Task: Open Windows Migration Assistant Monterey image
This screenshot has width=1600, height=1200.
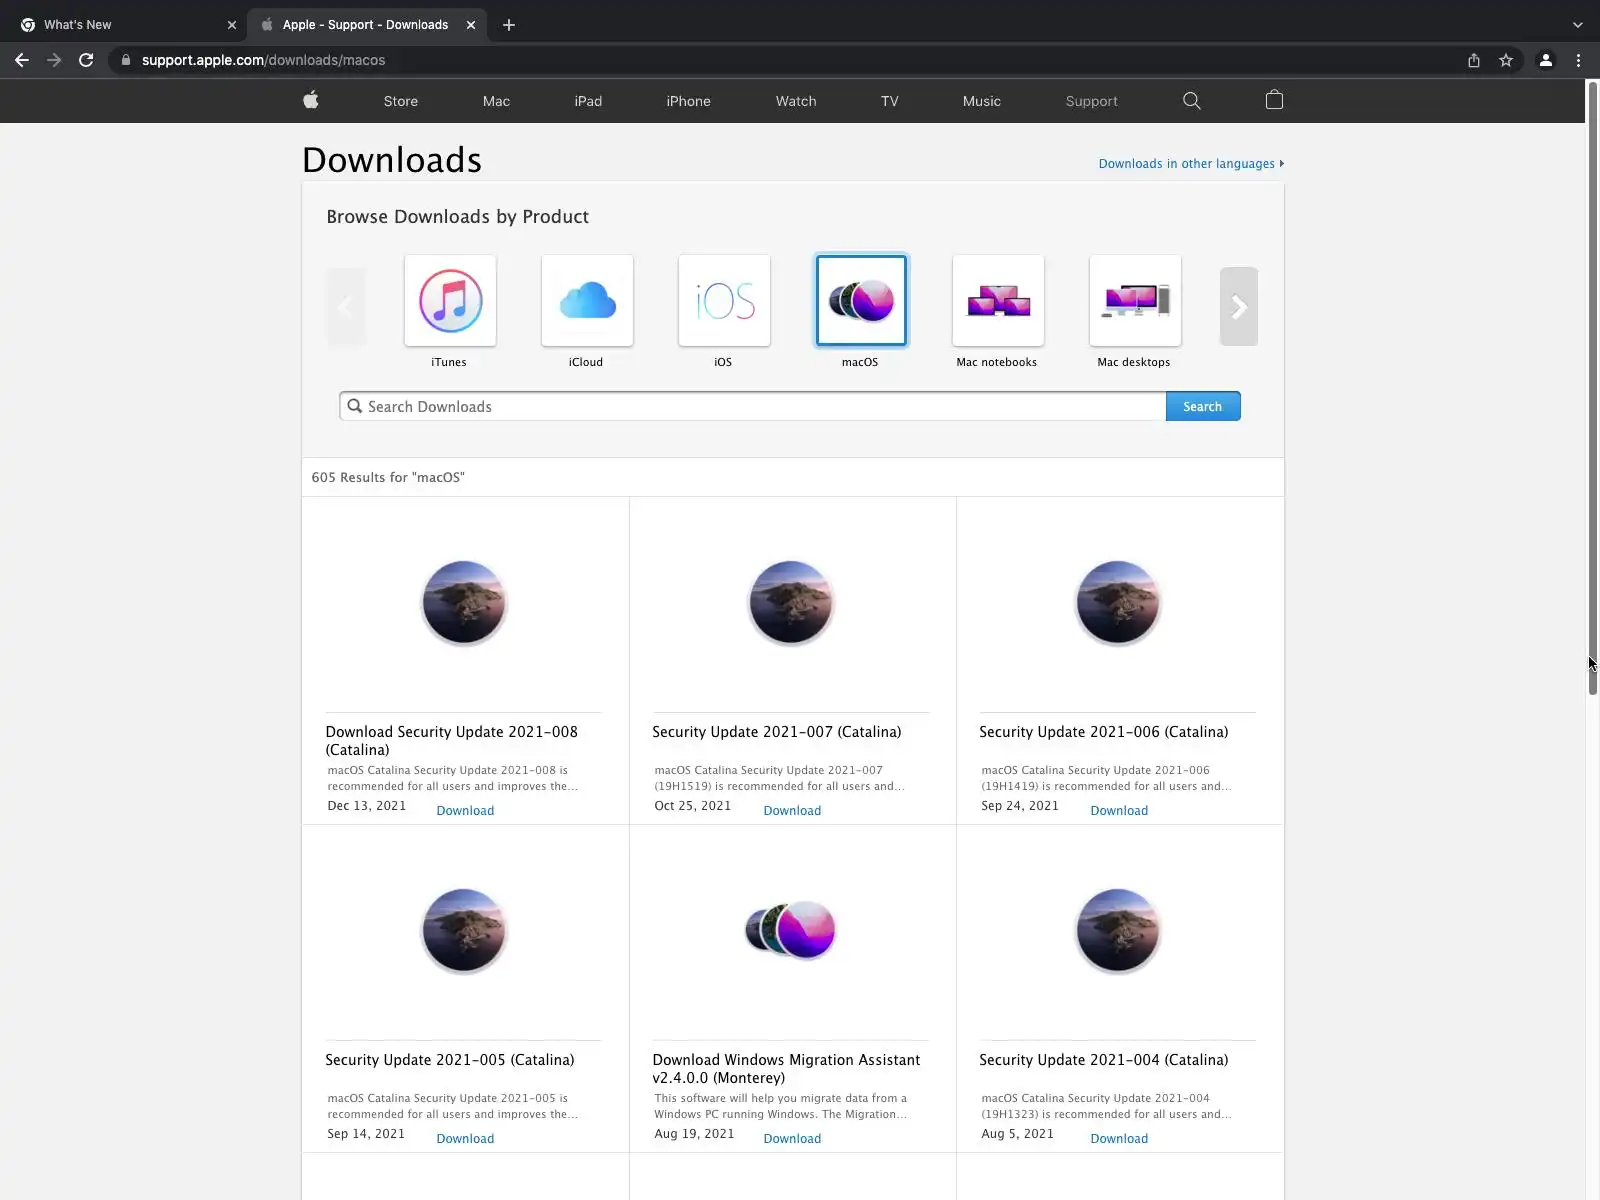Action: tap(791, 931)
